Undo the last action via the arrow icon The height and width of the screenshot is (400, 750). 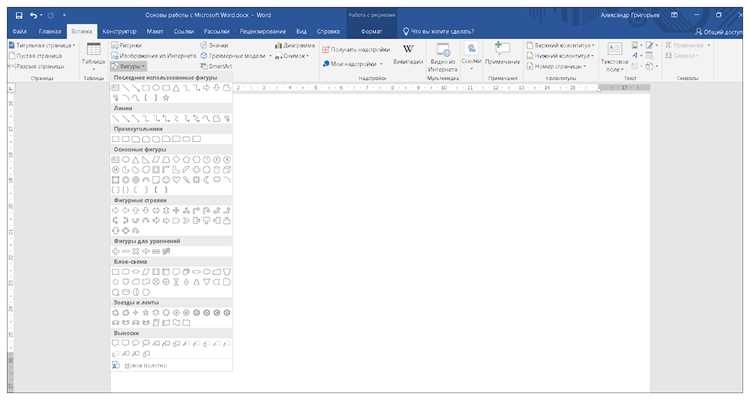[33, 15]
